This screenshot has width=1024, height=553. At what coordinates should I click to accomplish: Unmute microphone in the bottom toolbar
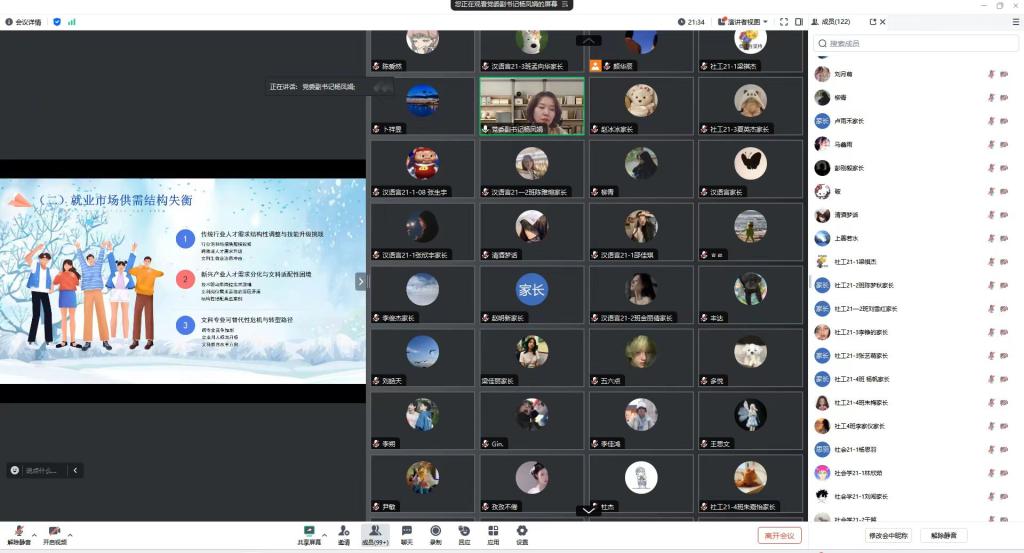tap(18, 533)
